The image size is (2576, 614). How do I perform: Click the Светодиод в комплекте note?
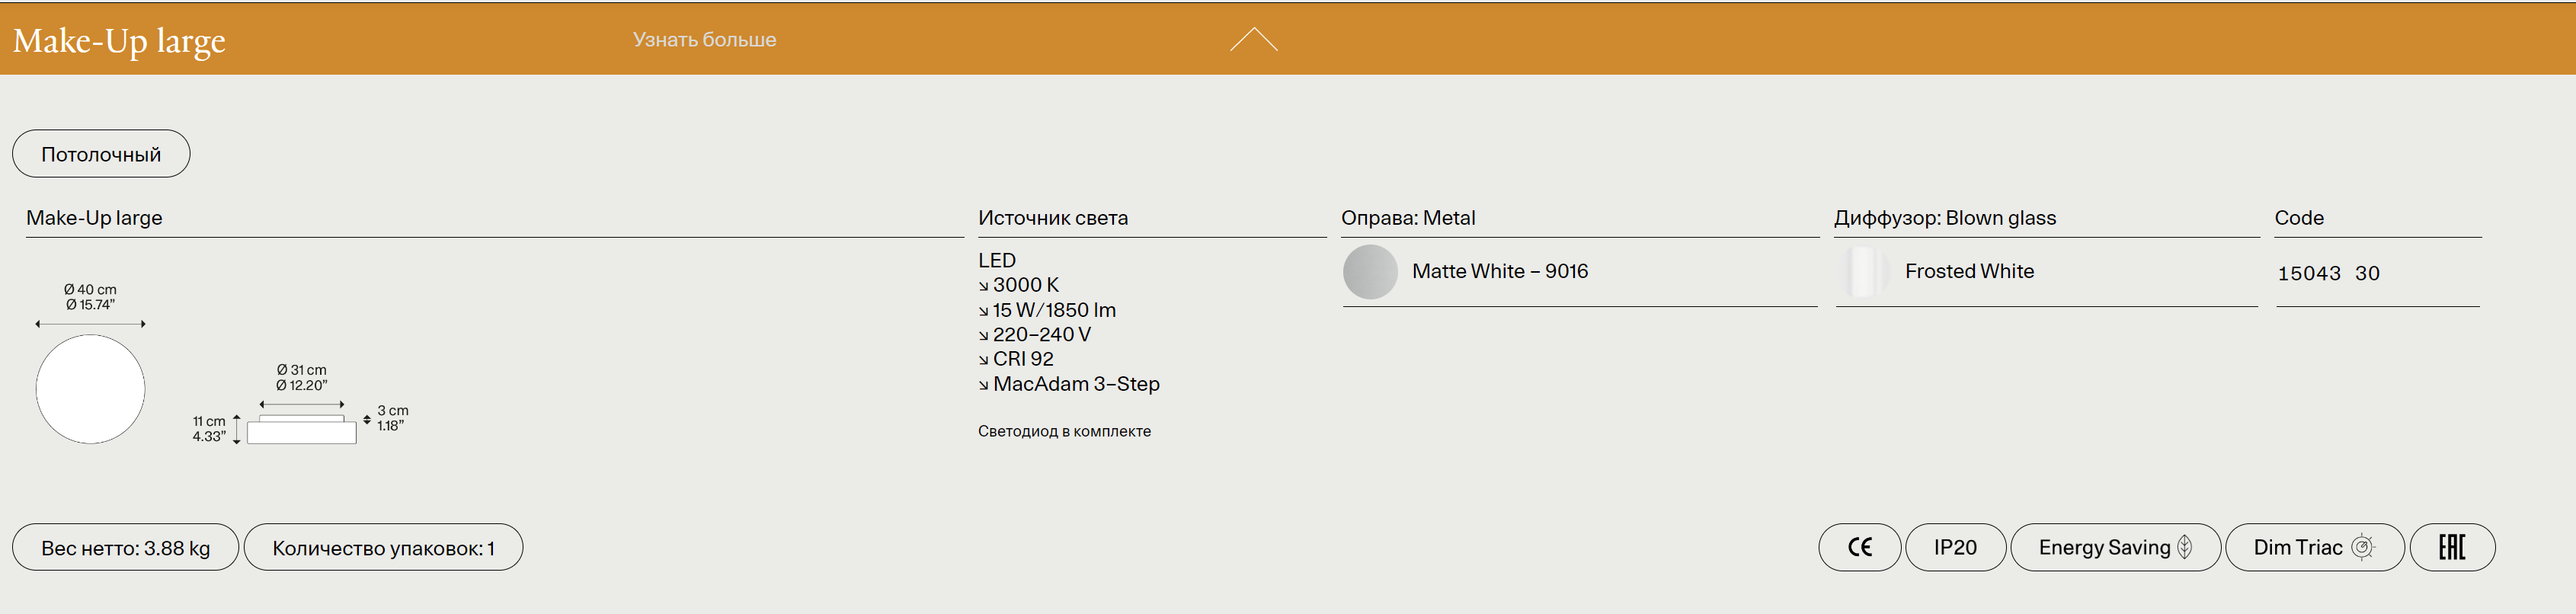click(1064, 431)
